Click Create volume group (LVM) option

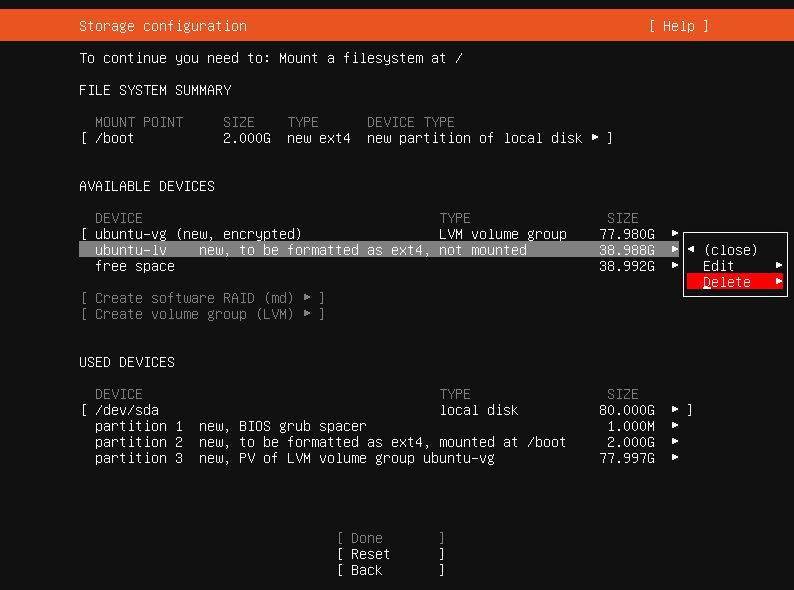(x=202, y=314)
